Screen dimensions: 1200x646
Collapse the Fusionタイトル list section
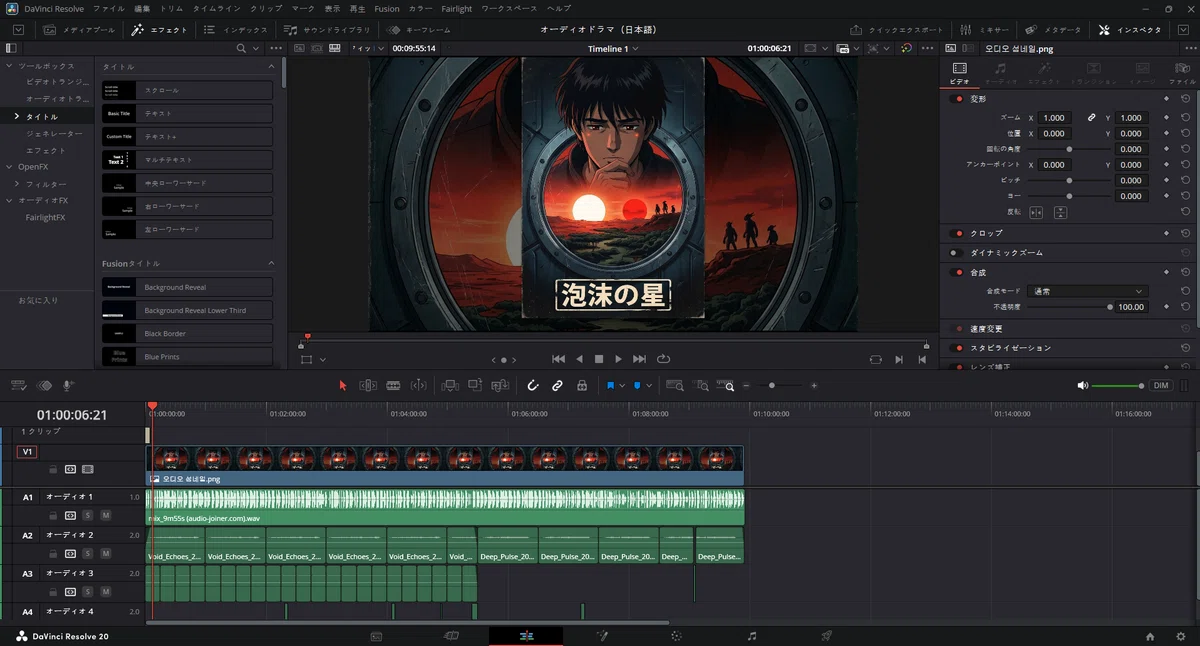tap(271, 264)
